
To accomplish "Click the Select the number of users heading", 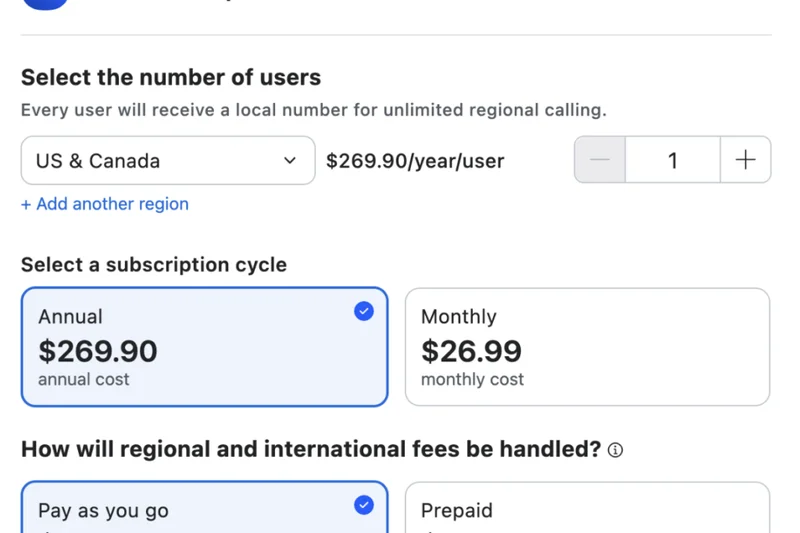I will [171, 77].
